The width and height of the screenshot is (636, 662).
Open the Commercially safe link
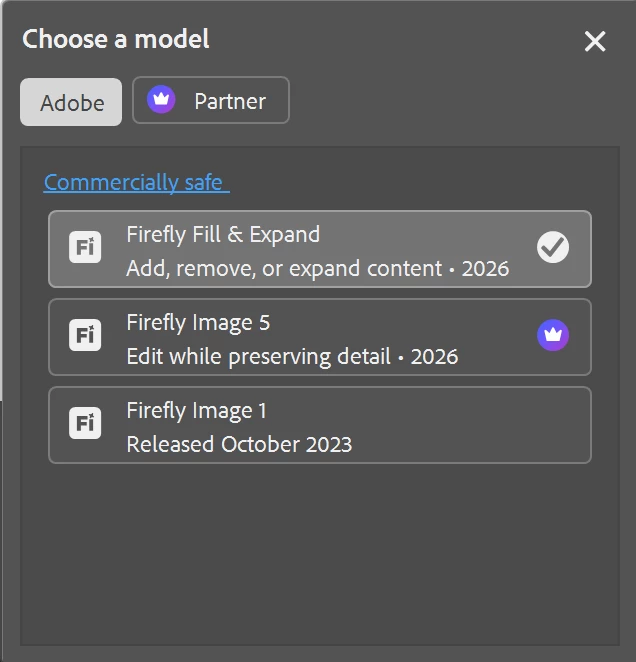coord(136,182)
